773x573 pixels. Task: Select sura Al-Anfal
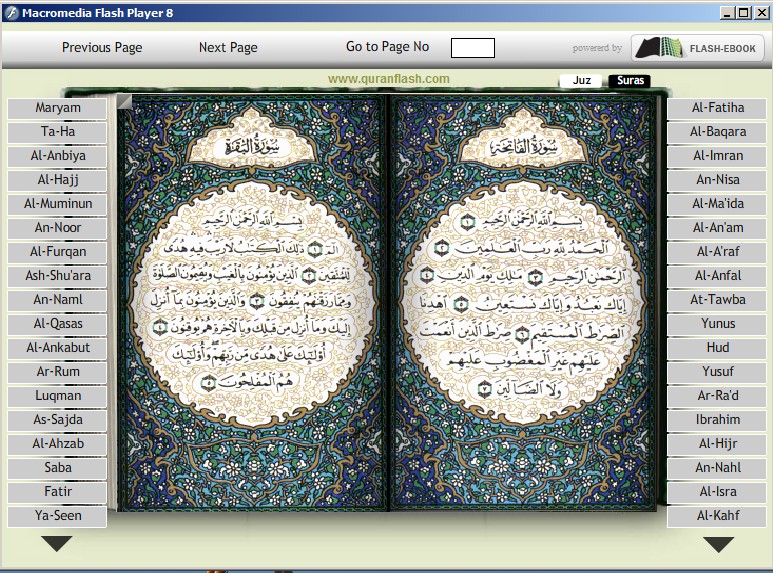click(x=717, y=276)
